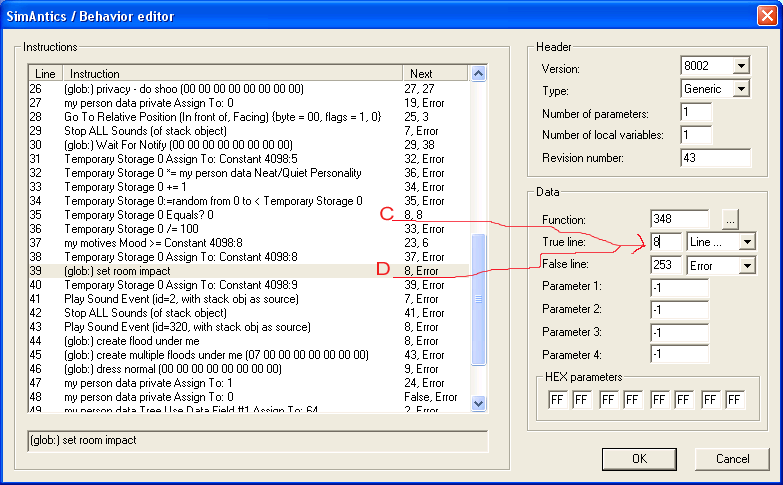
Task: Select line 47 person data private Assign 1
Action: [248, 383]
